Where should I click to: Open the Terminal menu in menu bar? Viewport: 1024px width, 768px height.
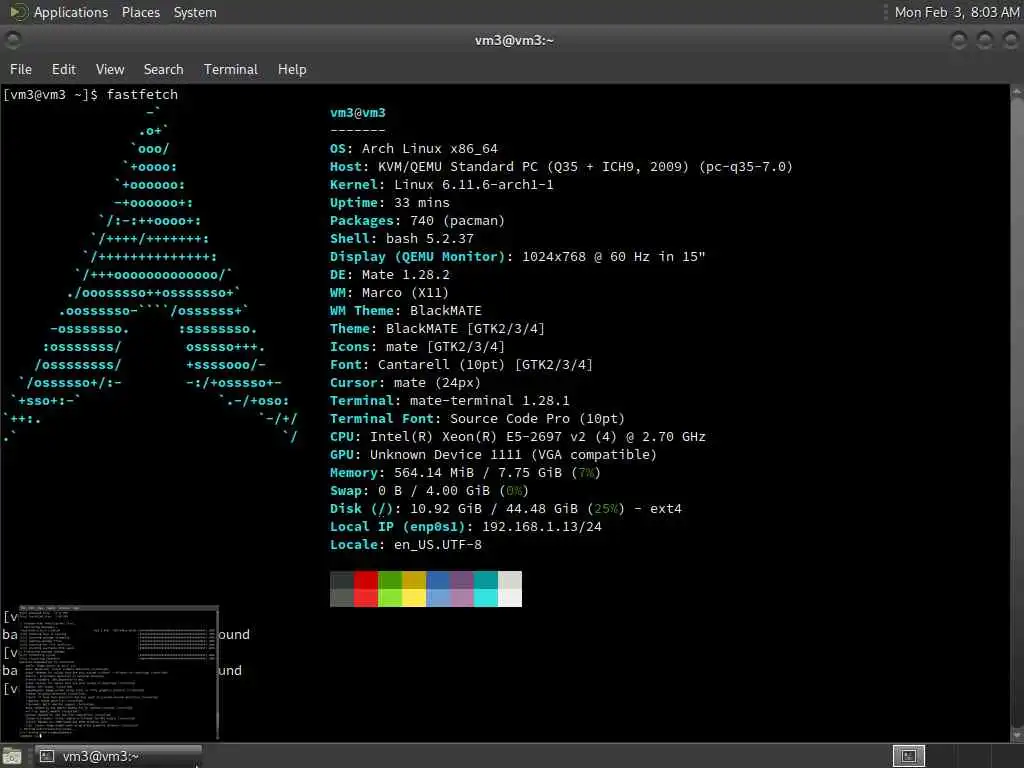tap(231, 69)
